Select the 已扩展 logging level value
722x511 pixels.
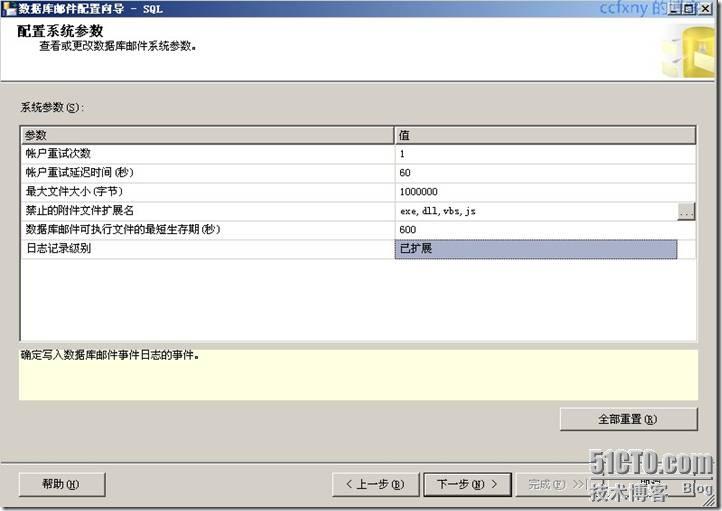pyautogui.click(x=536, y=249)
